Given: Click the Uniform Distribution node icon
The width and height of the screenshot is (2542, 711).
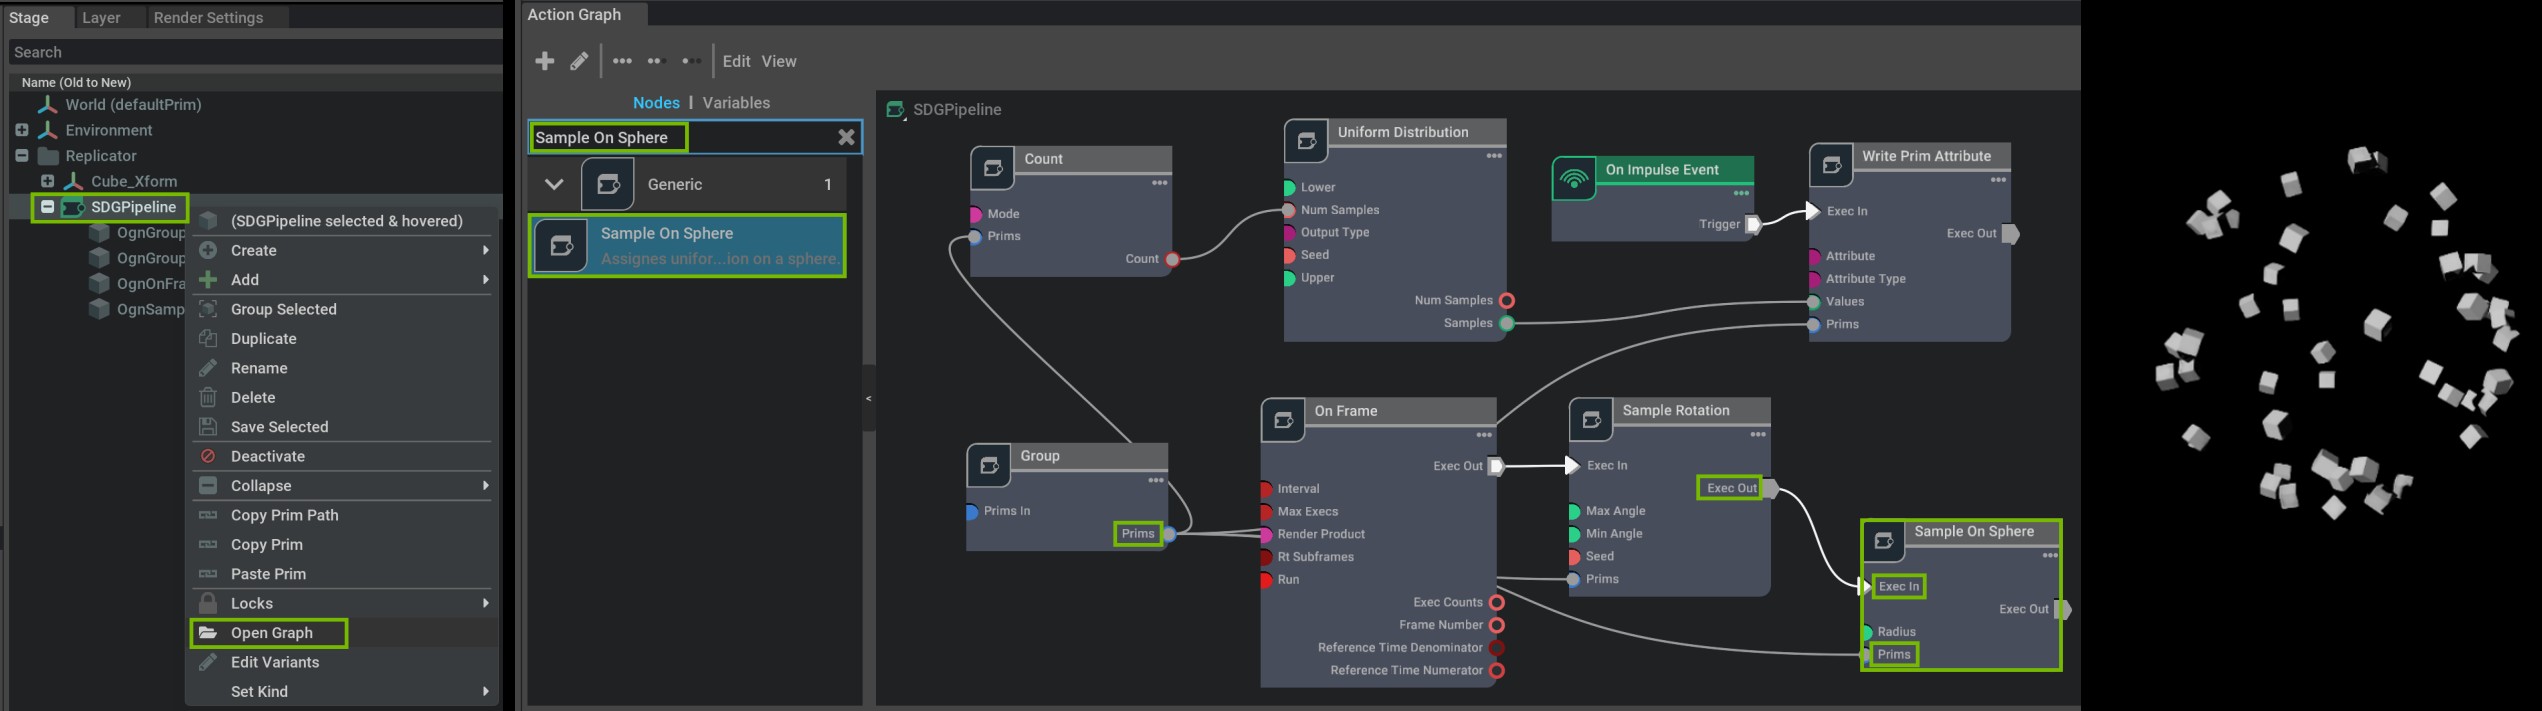Looking at the screenshot, I should click(1306, 141).
